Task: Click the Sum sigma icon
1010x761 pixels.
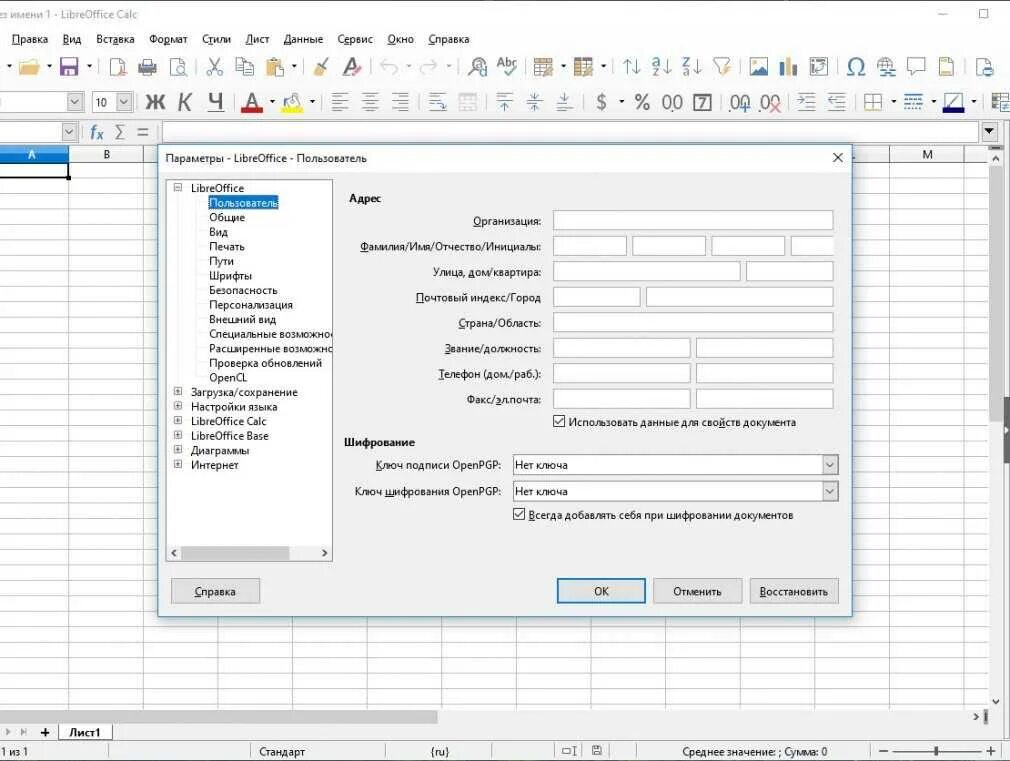Action: tap(120, 133)
